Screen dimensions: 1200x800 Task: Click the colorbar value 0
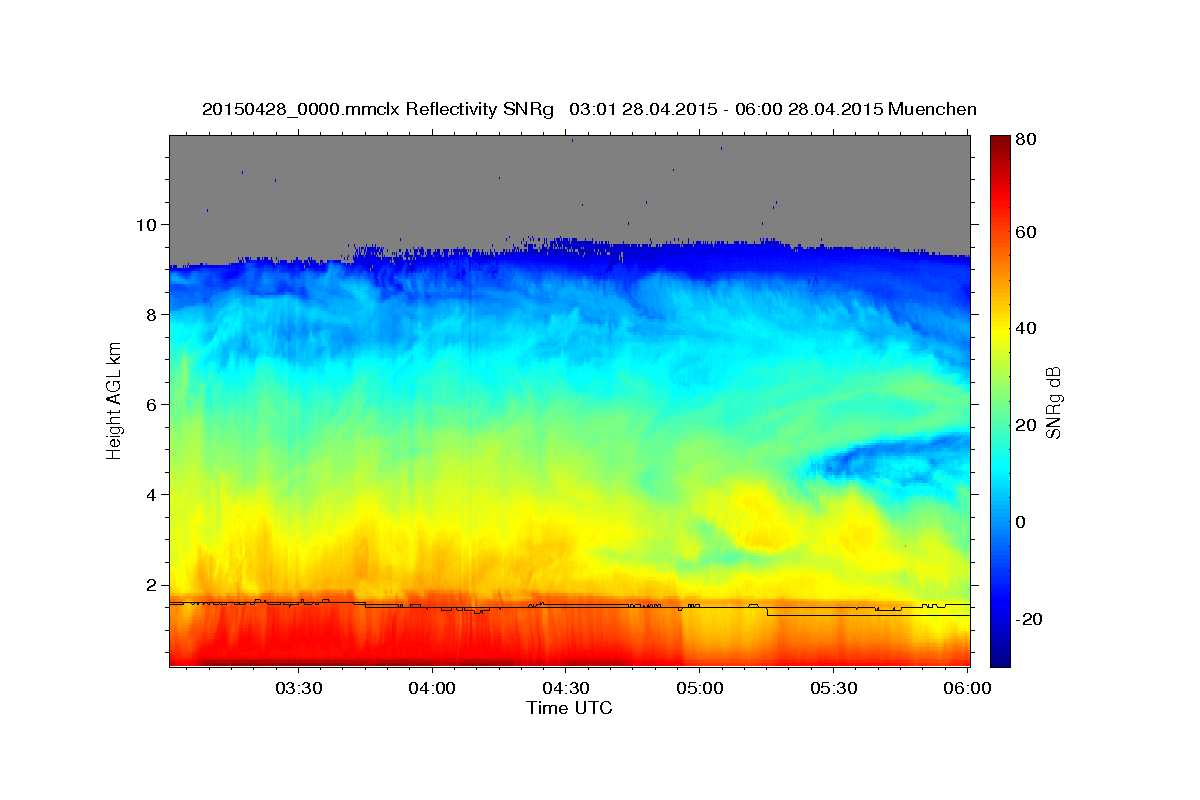pyautogui.click(x=1021, y=522)
